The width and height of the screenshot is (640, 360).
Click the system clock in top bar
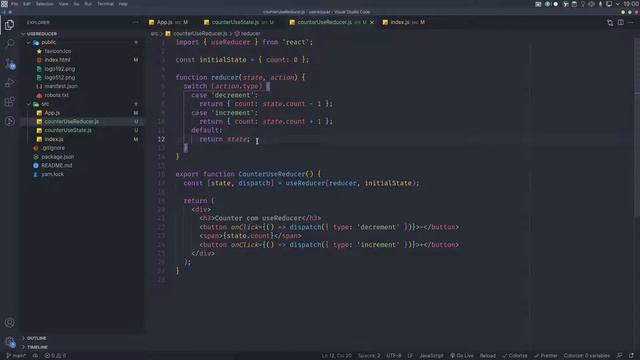[x=631, y=4]
